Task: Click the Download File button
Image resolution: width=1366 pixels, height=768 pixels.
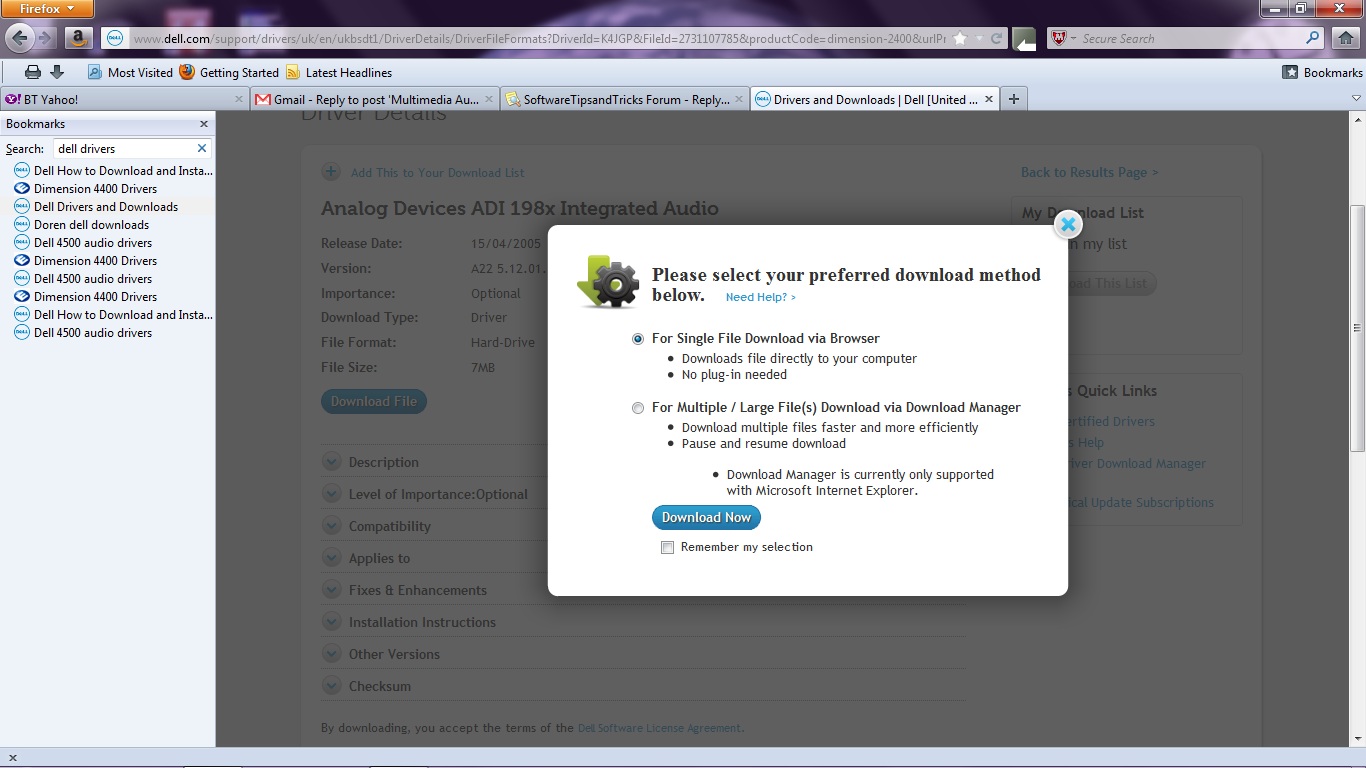Action: point(374,401)
